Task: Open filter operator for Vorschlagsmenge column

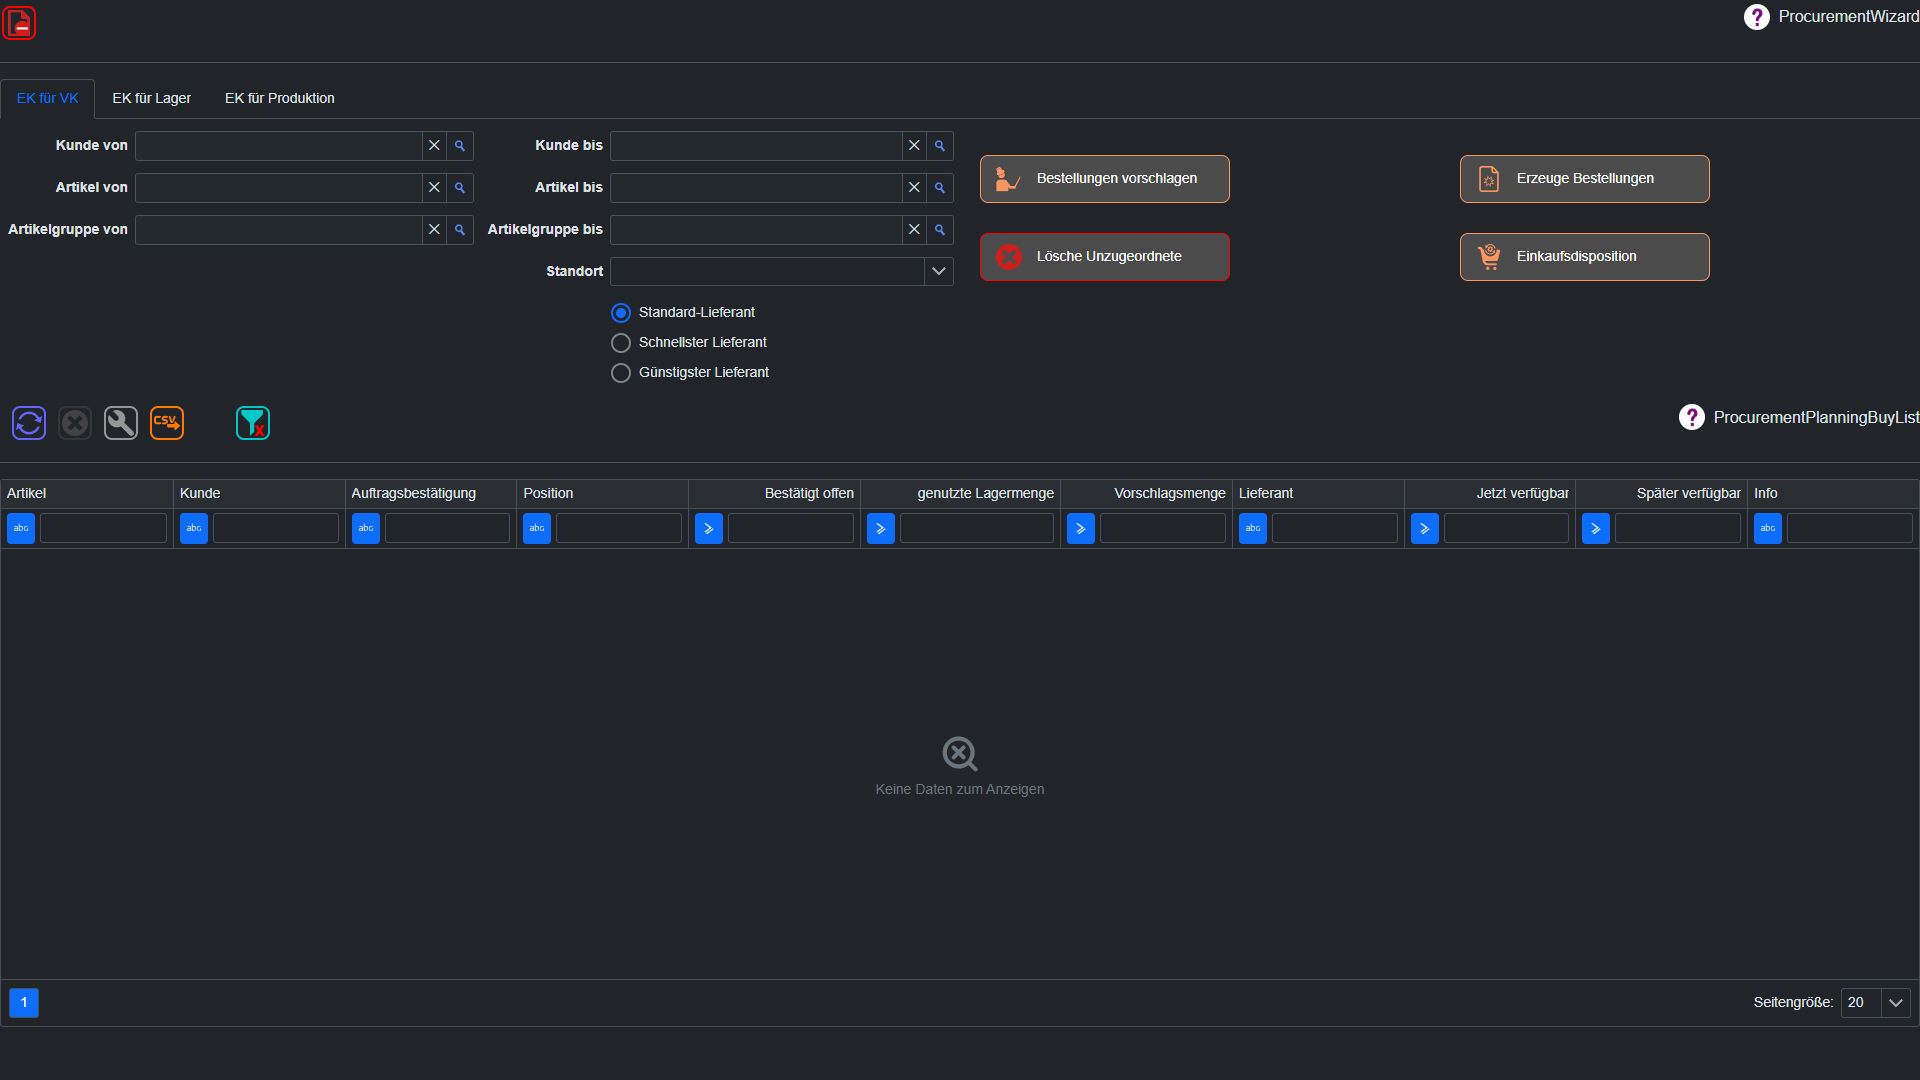Action: point(1081,529)
